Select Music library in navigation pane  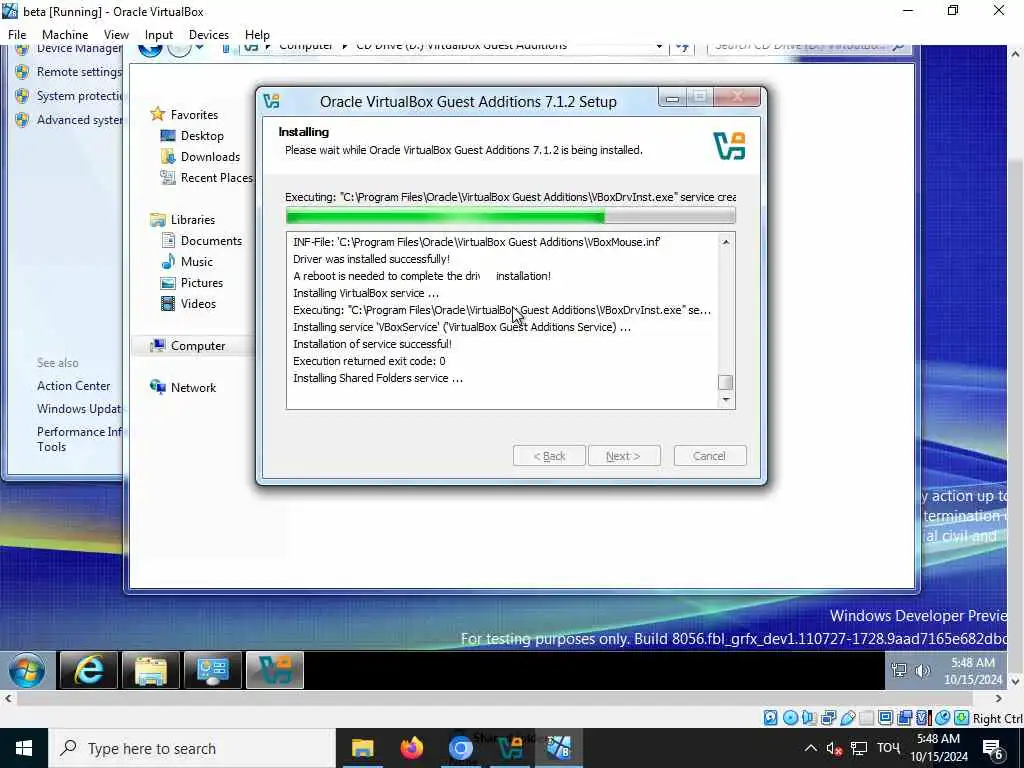click(x=196, y=262)
